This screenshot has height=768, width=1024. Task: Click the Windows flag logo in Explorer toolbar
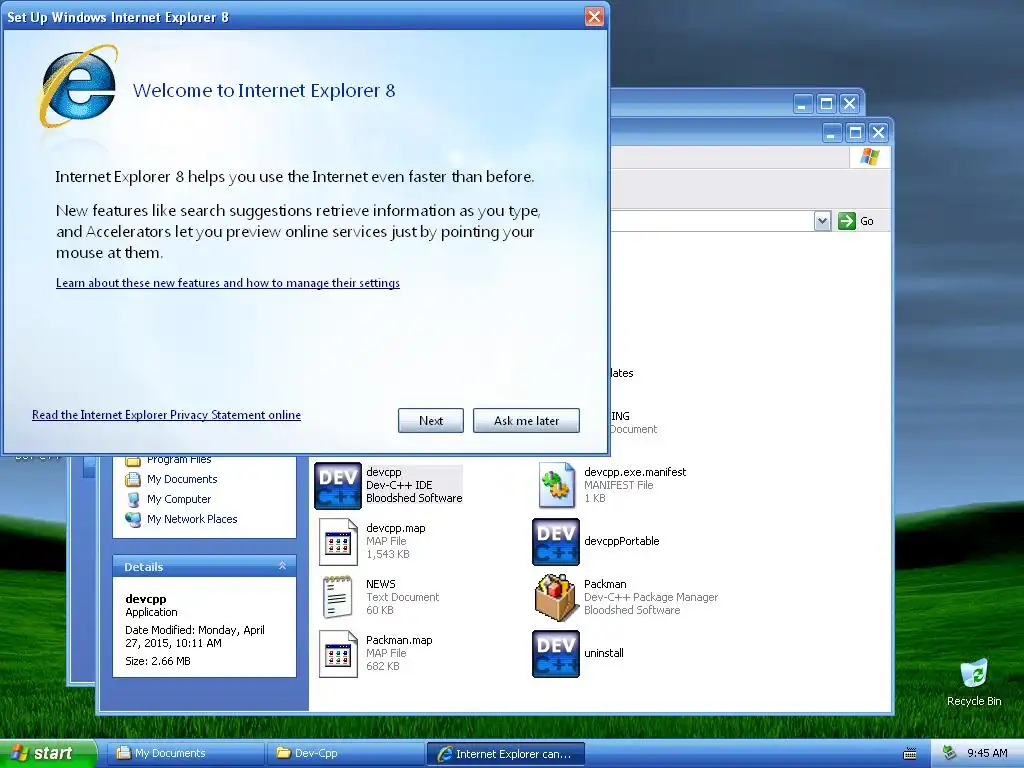coord(869,157)
